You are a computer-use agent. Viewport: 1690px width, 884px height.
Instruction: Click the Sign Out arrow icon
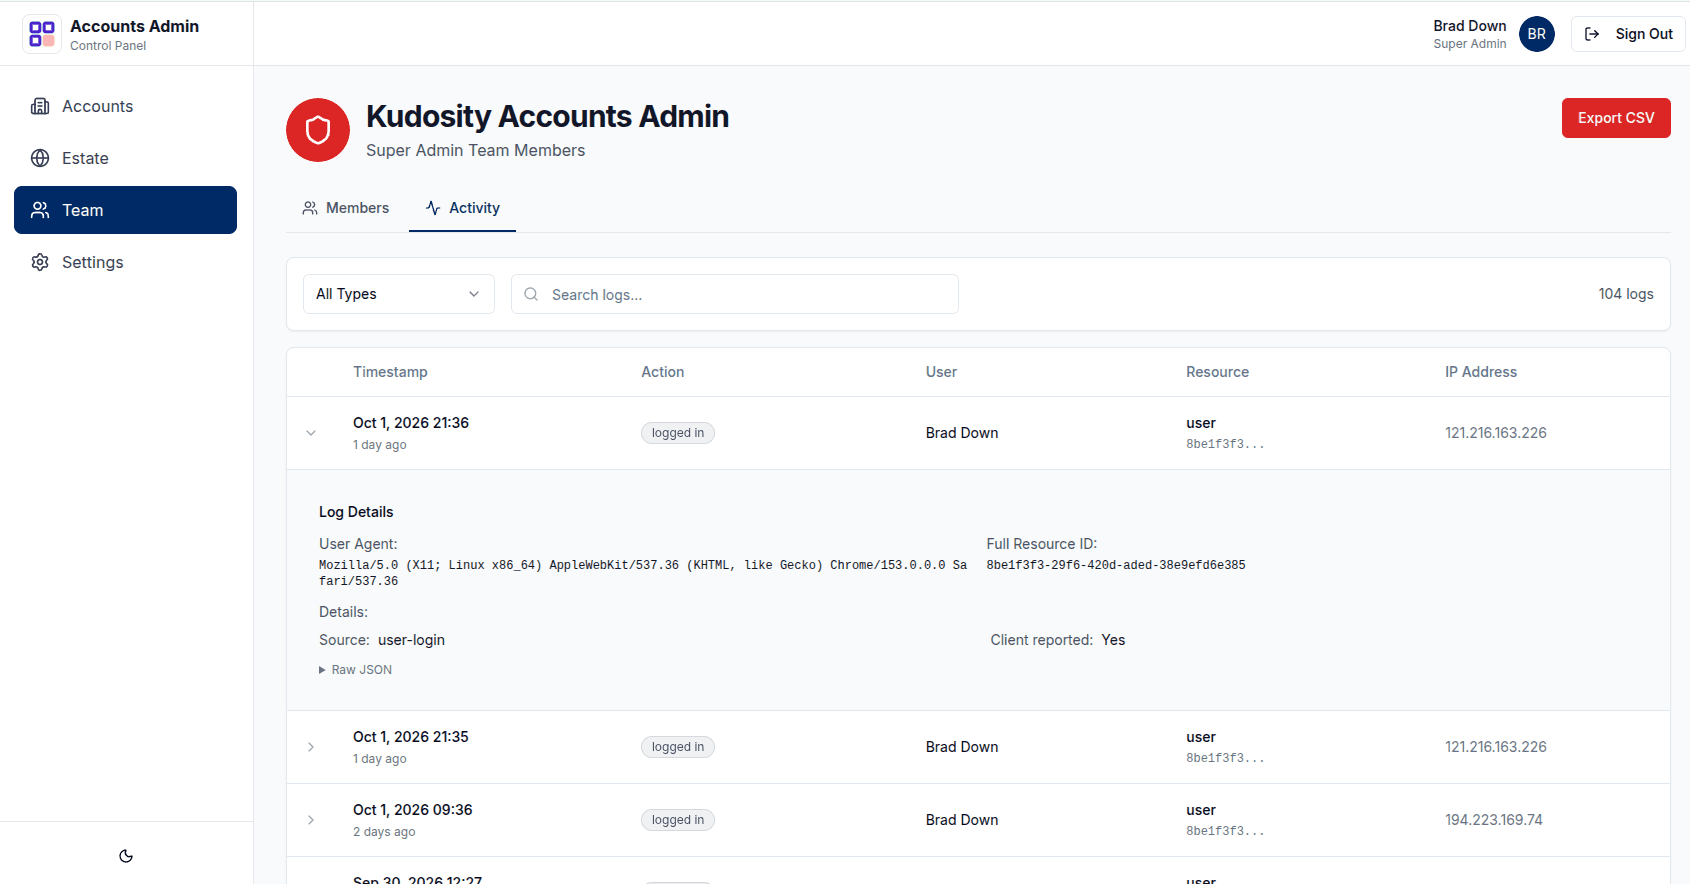pos(1592,34)
